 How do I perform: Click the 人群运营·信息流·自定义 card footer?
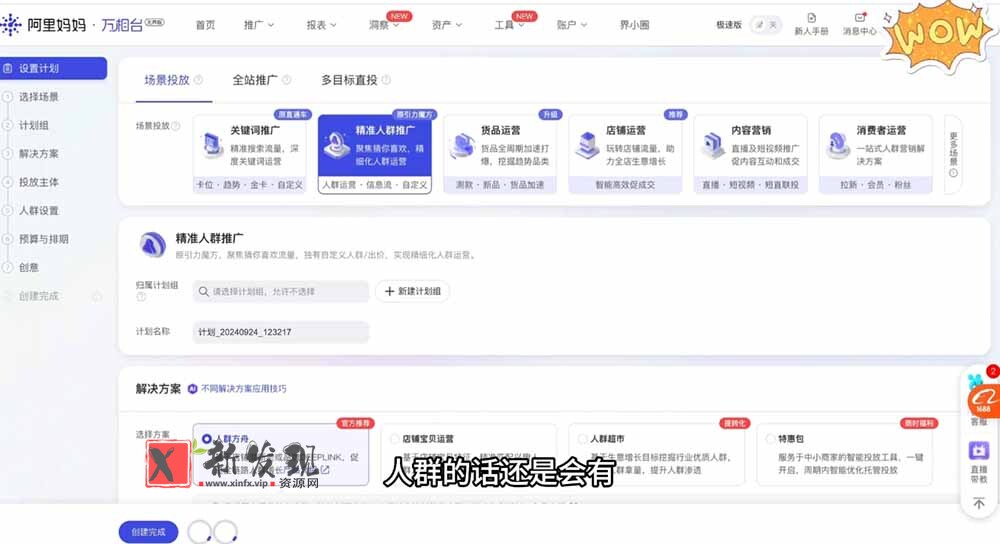tap(374, 185)
